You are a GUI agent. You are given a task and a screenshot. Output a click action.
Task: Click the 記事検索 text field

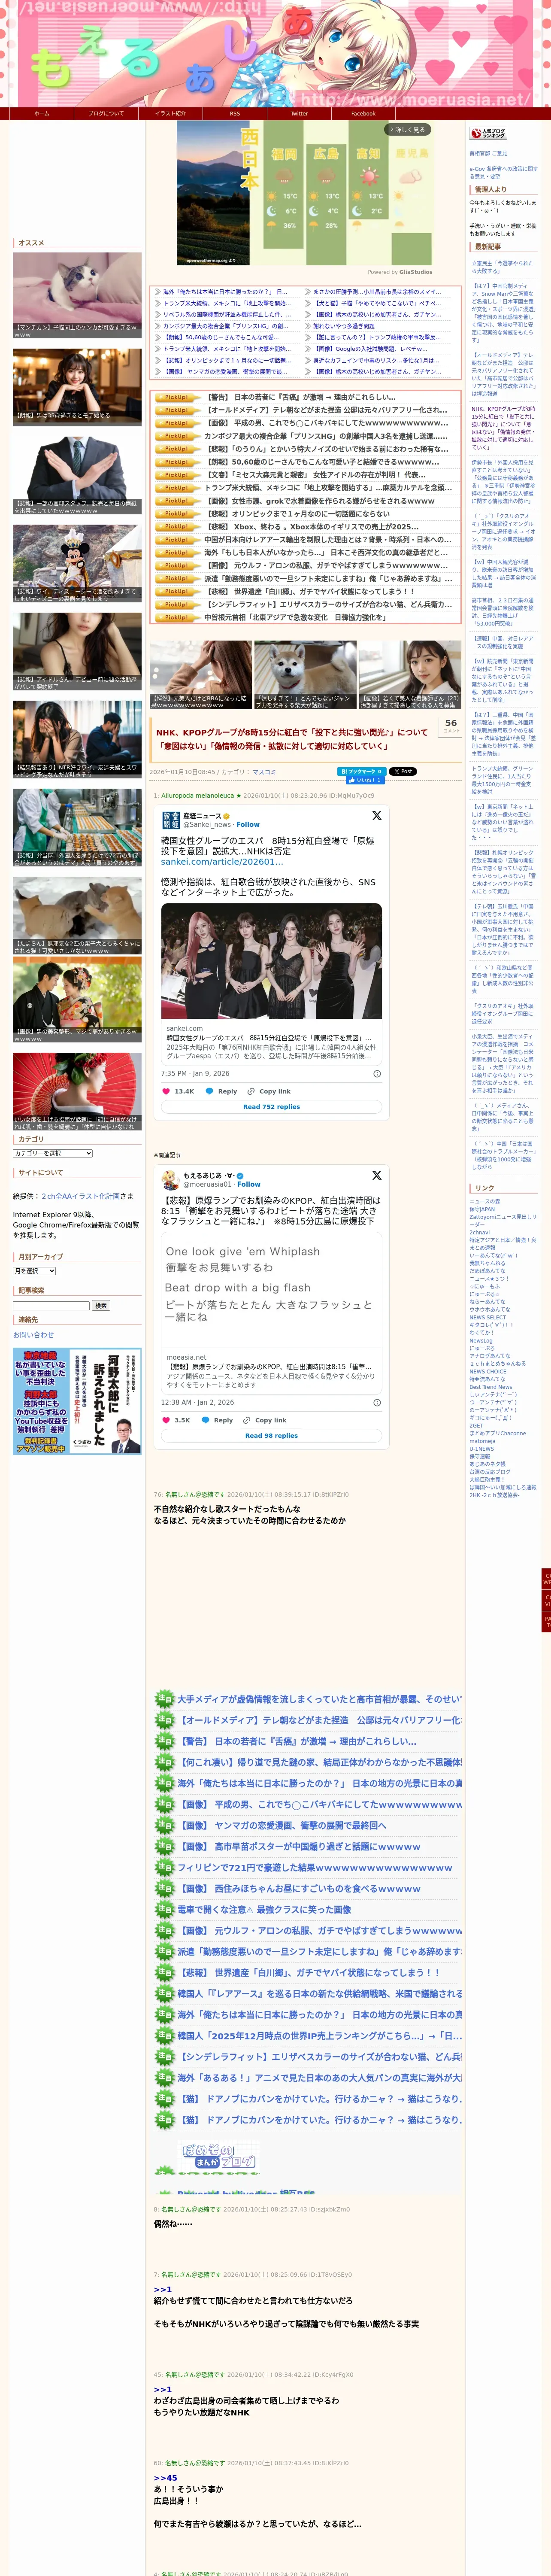[51, 1305]
